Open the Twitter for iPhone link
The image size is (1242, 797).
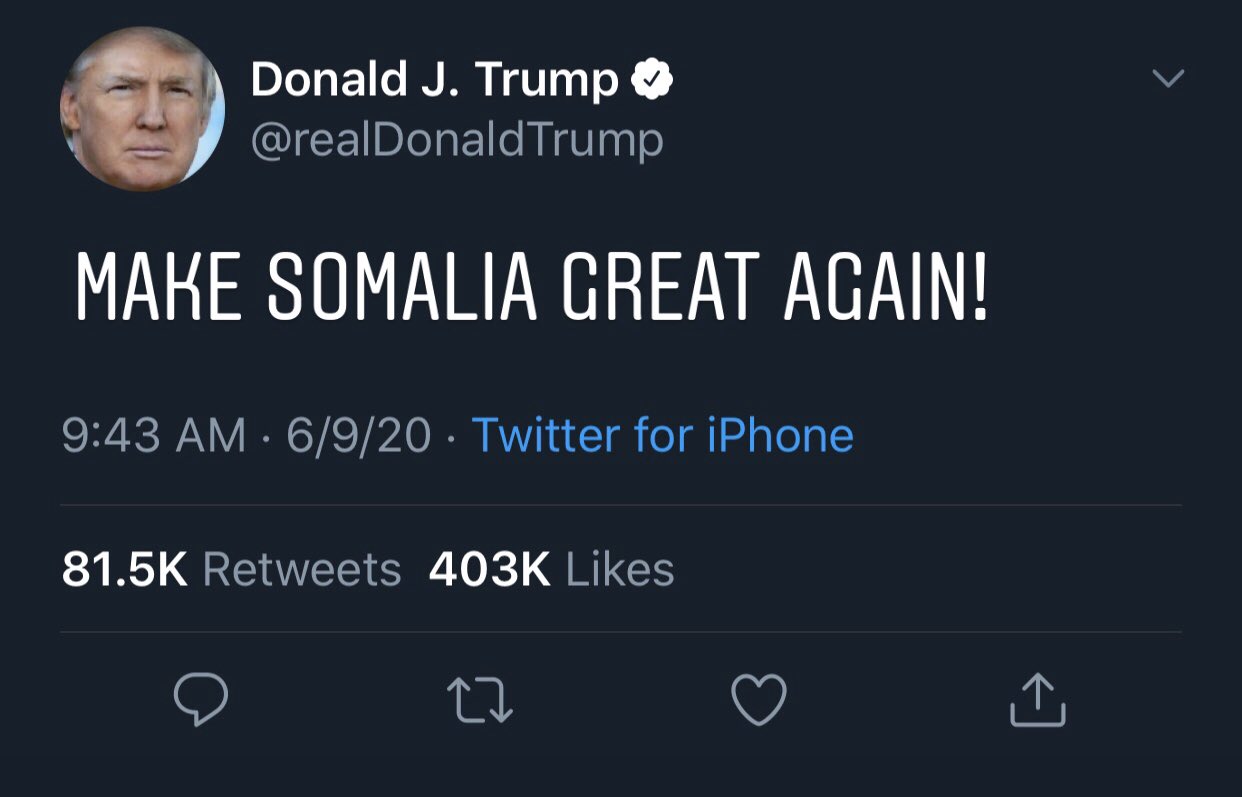[x=662, y=435]
